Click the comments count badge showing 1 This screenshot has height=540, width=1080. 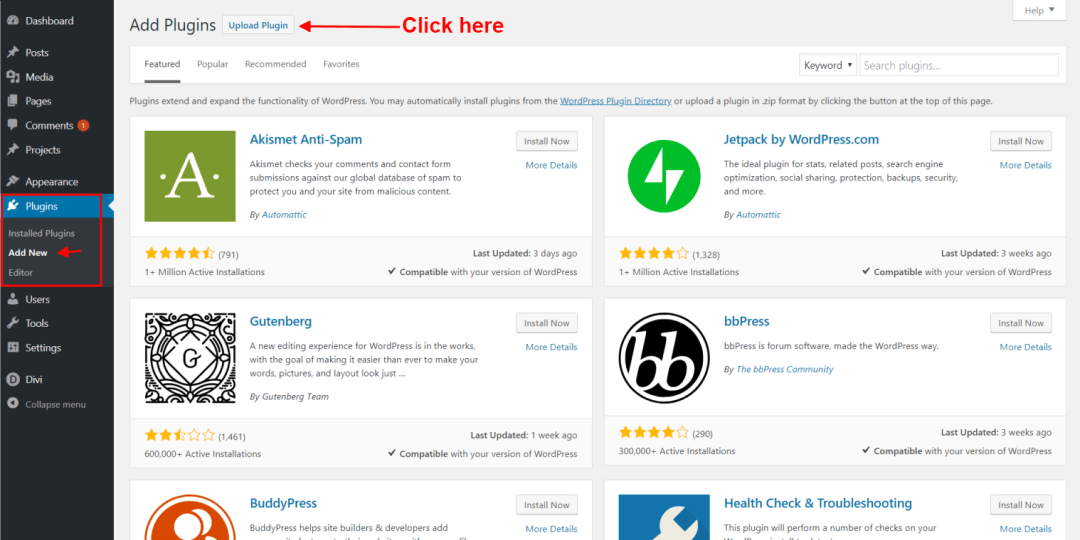pyautogui.click(x=83, y=125)
